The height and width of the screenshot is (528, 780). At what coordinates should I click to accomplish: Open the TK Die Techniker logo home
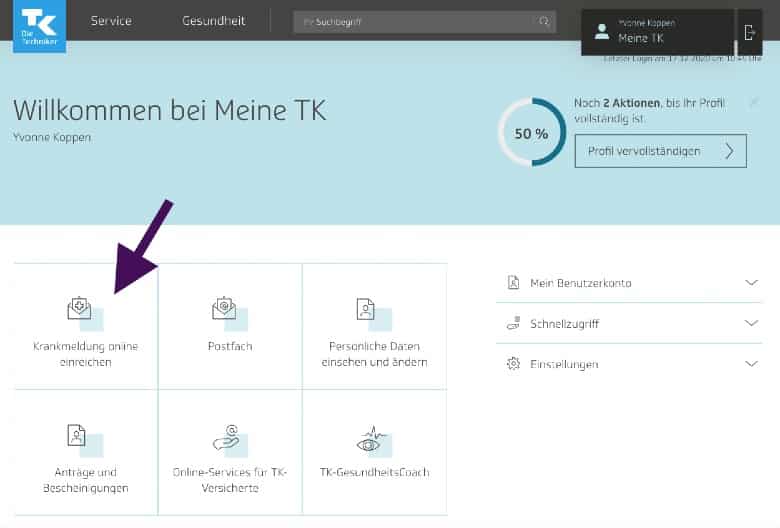[39, 26]
